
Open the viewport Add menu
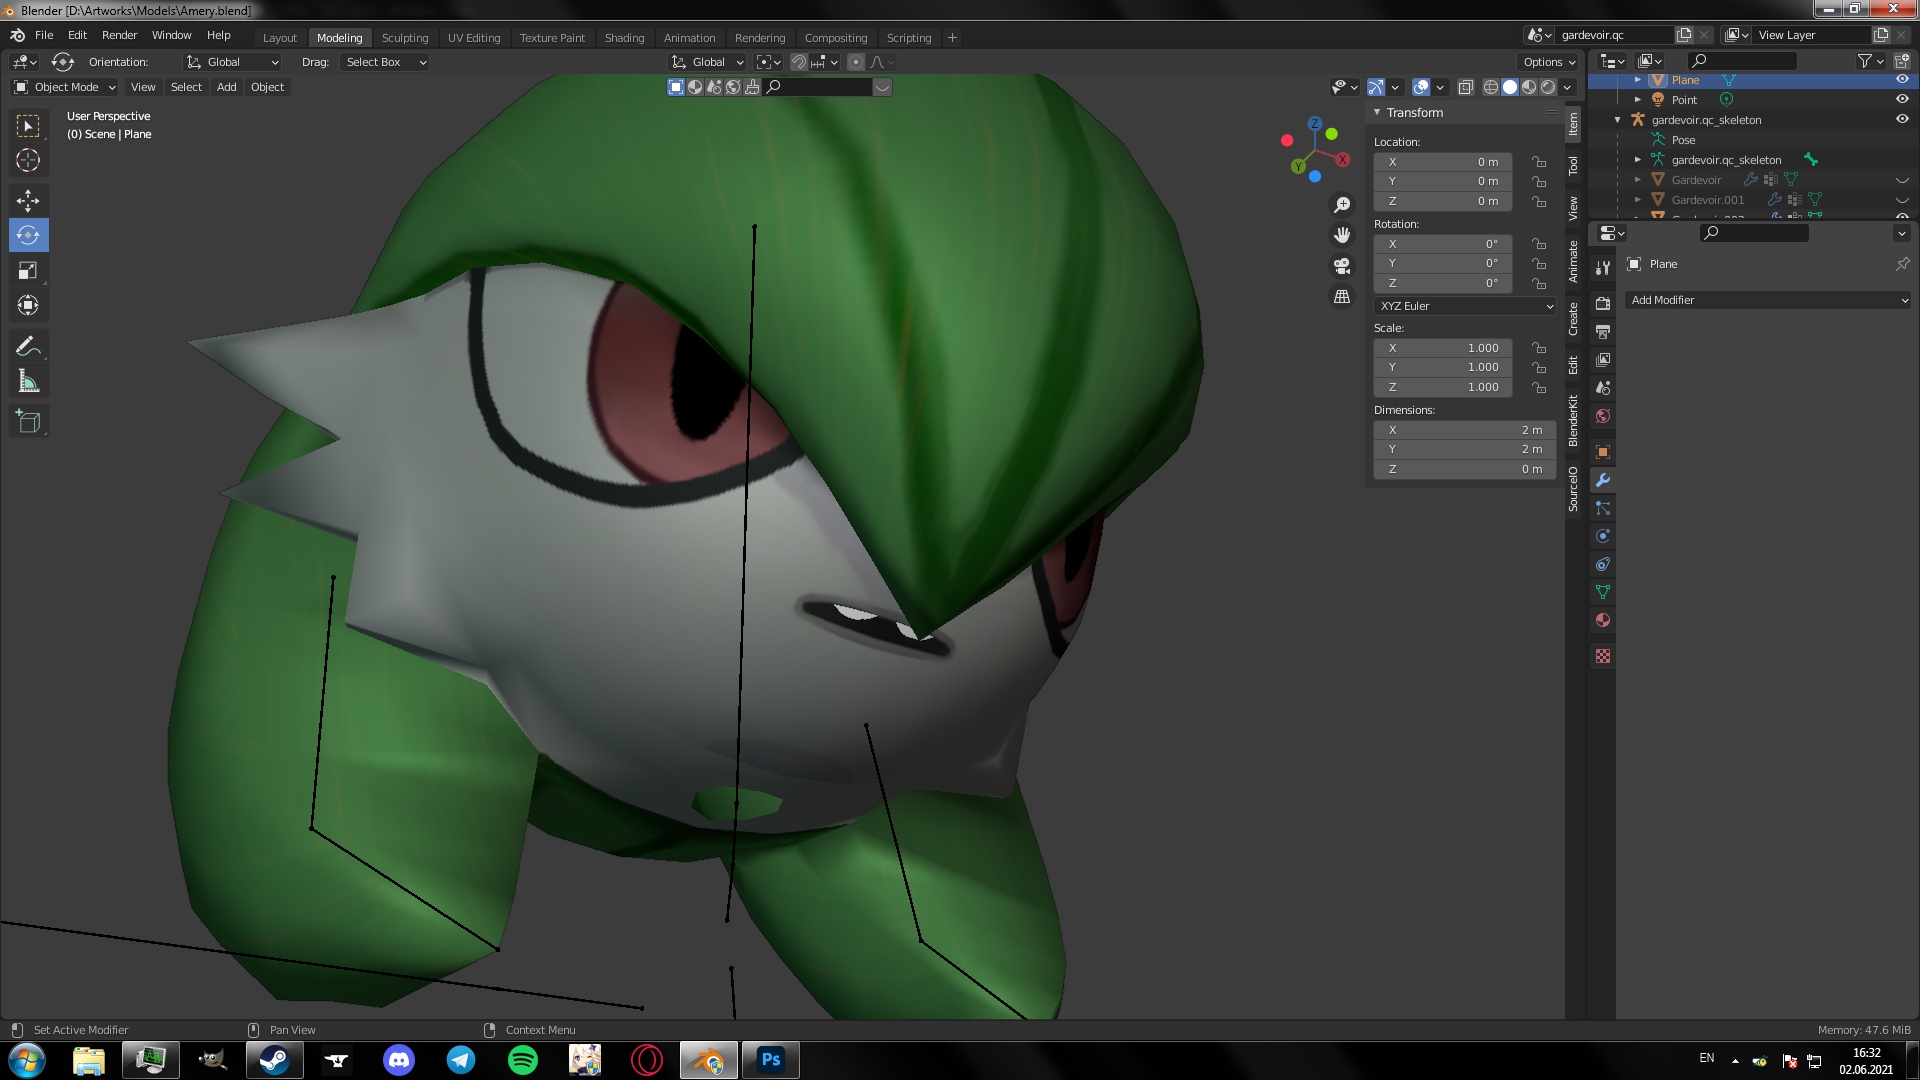tap(227, 87)
